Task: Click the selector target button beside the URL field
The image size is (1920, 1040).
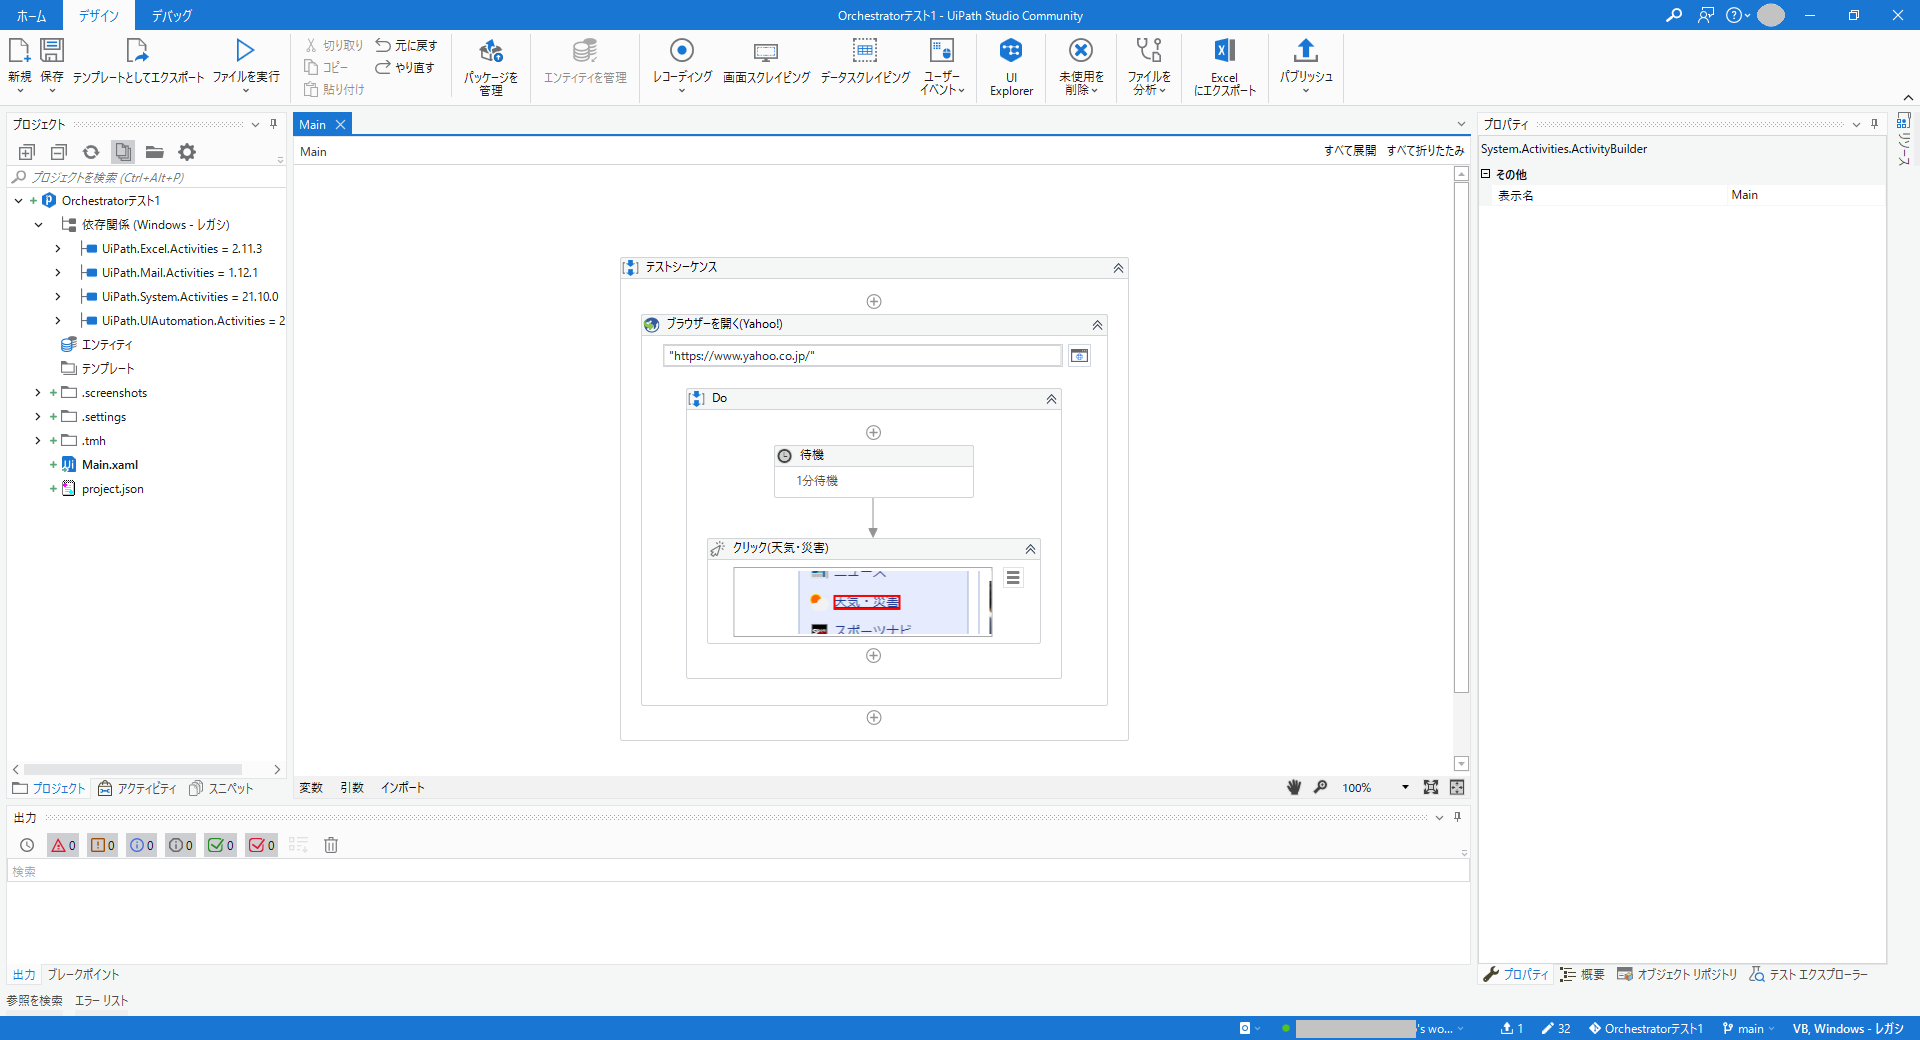Action: tap(1079, 356)
